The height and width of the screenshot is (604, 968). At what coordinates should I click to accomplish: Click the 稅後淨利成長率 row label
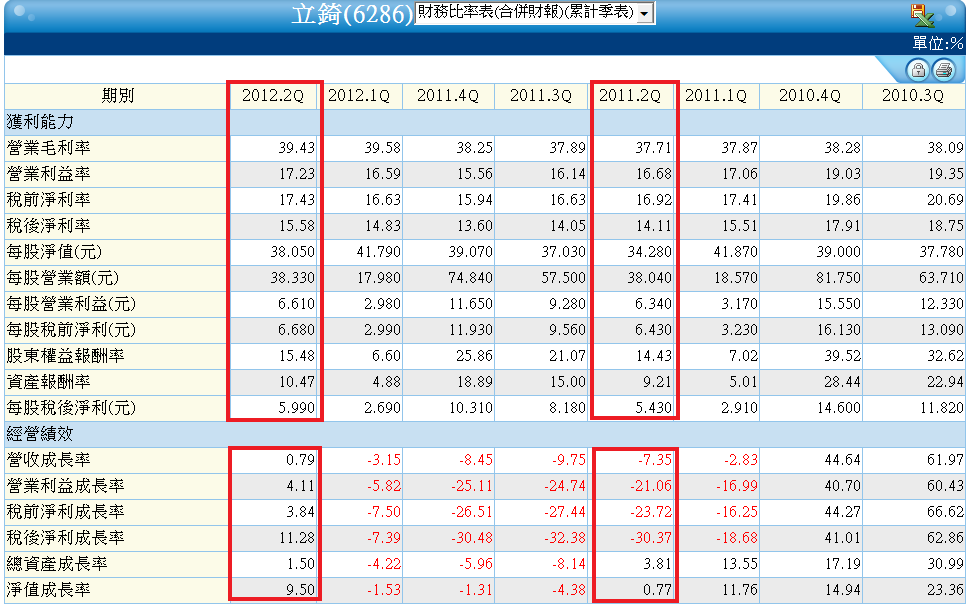tap(65, 537)
